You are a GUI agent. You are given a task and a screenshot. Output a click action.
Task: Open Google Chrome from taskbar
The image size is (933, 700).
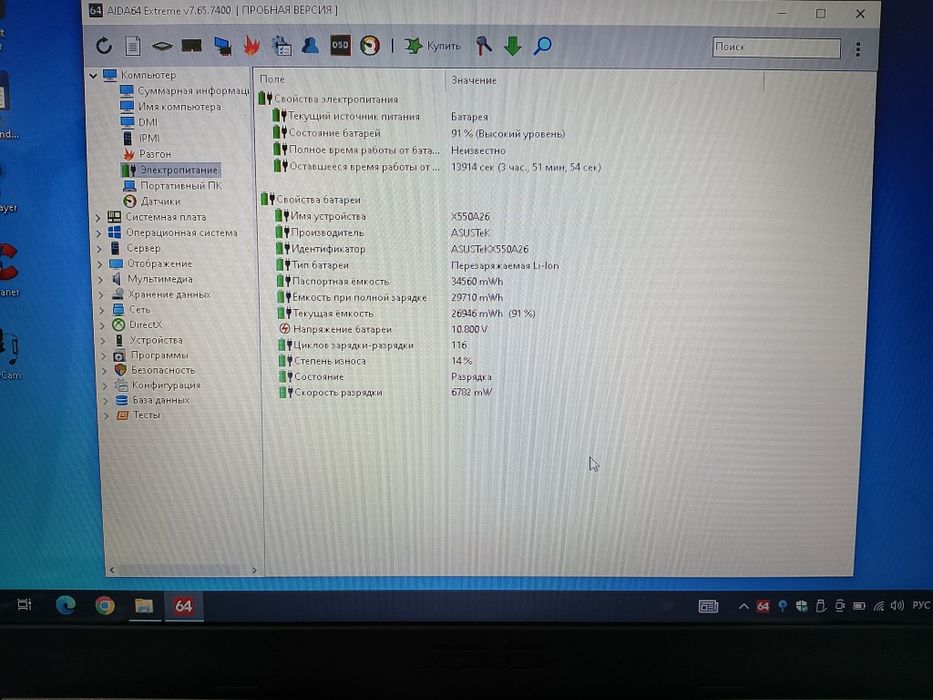pos(105,606)
